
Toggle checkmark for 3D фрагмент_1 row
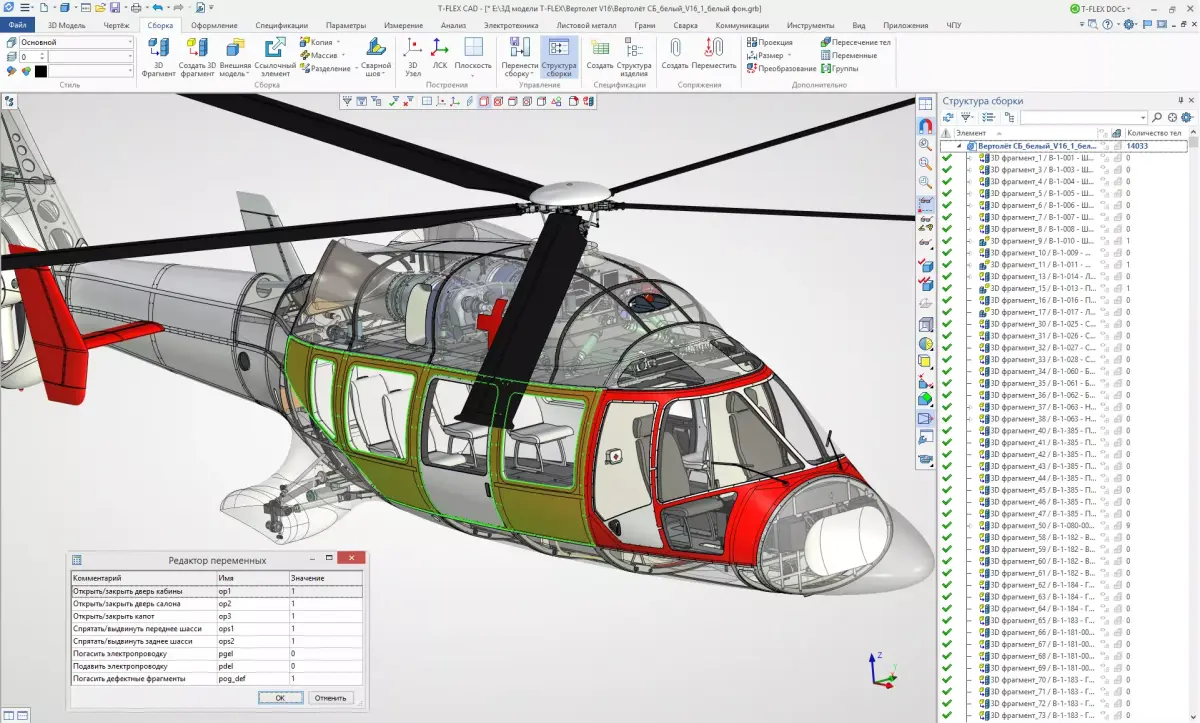coord(947,157)
